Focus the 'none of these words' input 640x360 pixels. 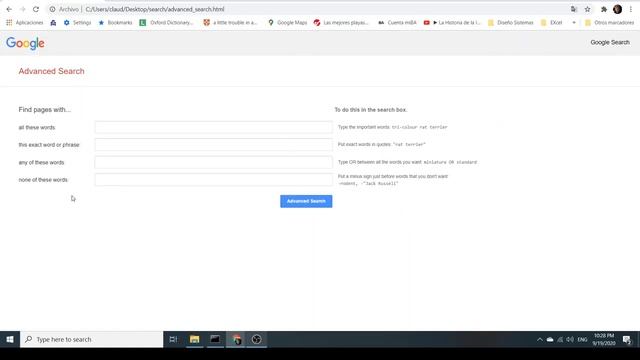pos(213,180)
